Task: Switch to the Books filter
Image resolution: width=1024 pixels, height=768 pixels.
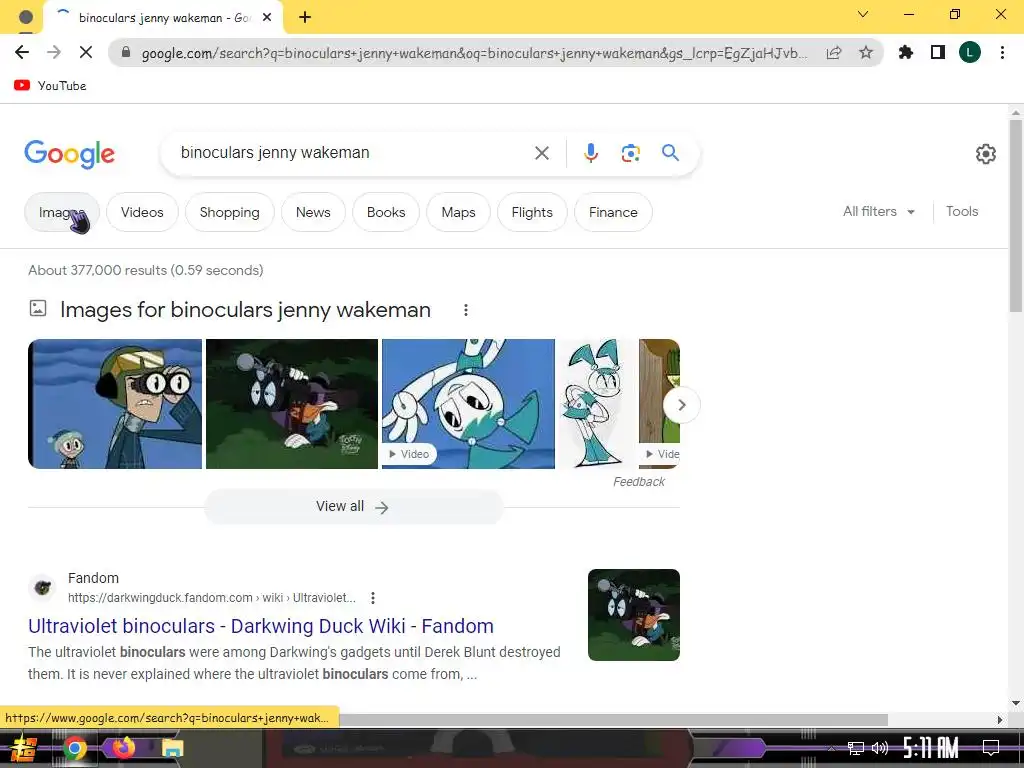Action: click(x=386, y=212)
